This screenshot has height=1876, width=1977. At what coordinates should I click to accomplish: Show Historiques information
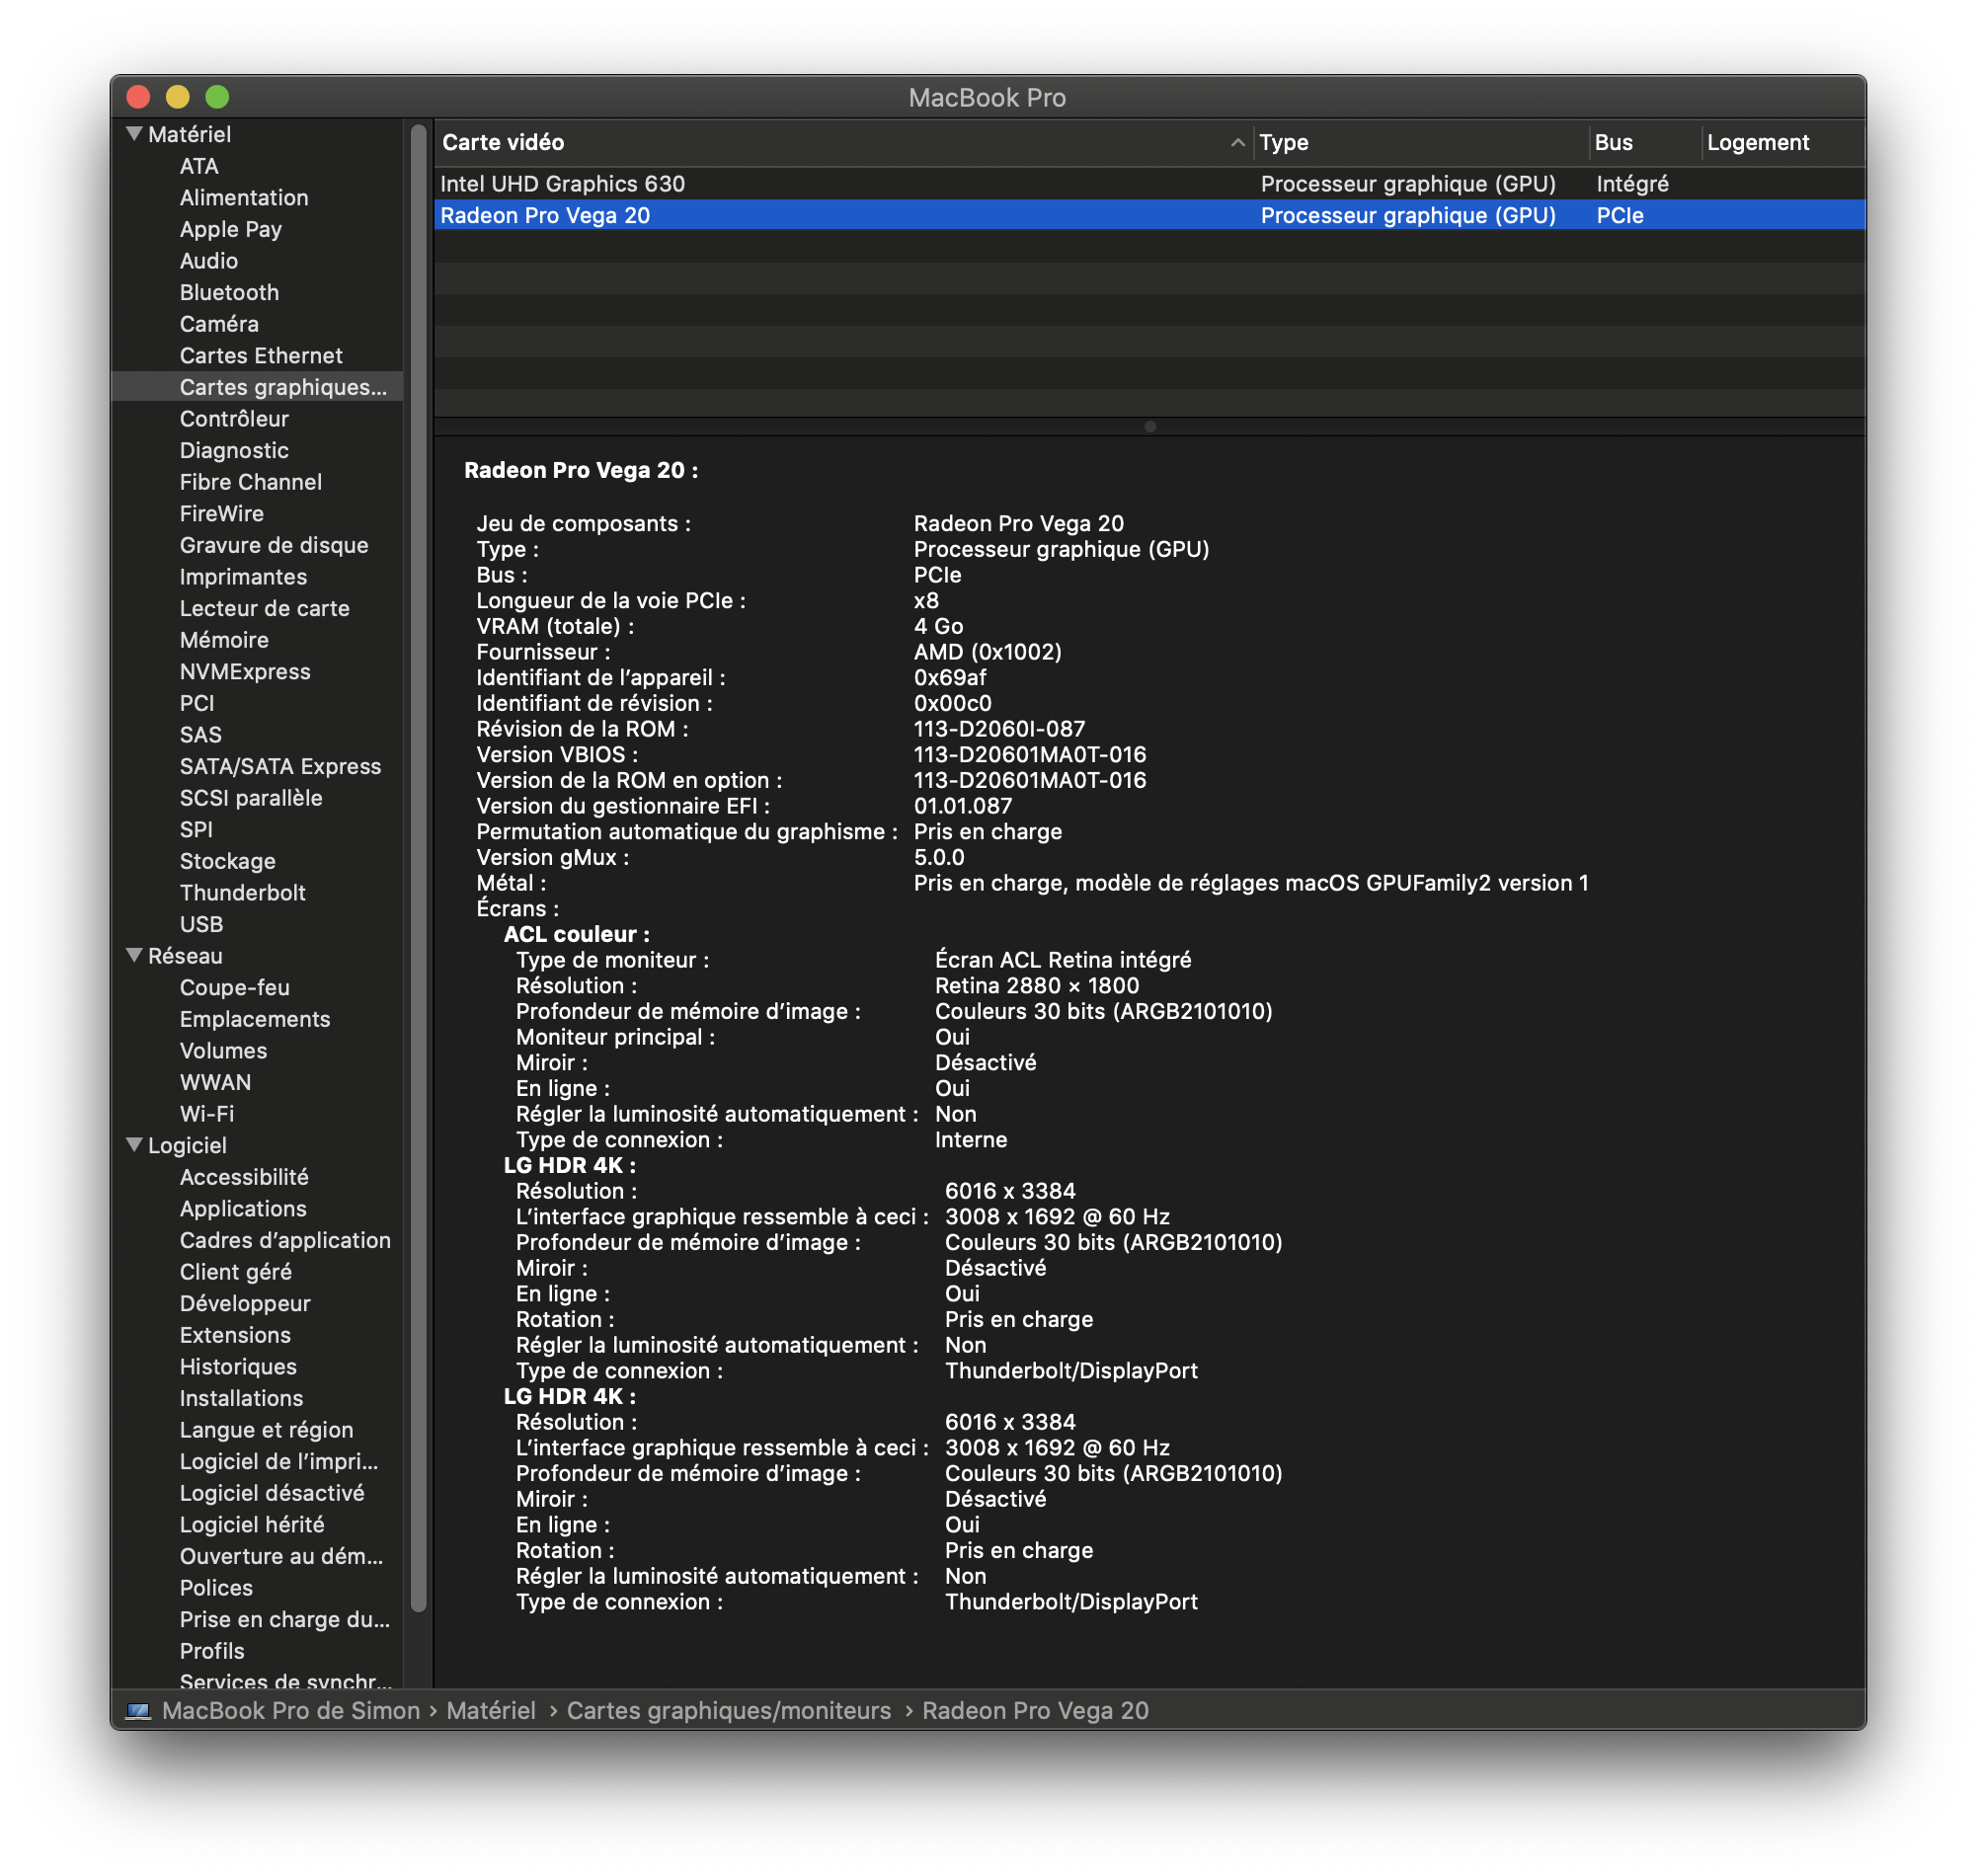click(x=238, y=1367)
